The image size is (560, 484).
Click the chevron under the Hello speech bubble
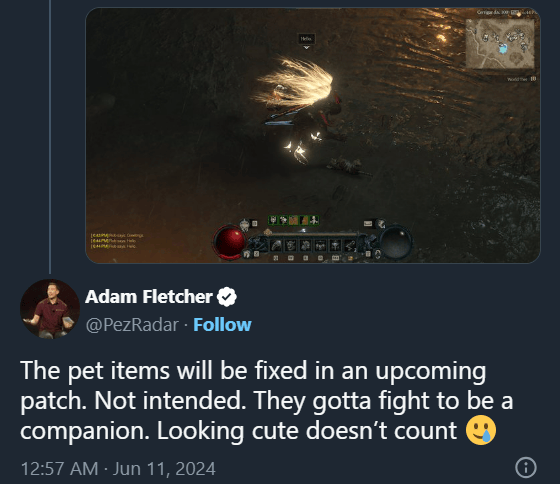tap(306, 47)
